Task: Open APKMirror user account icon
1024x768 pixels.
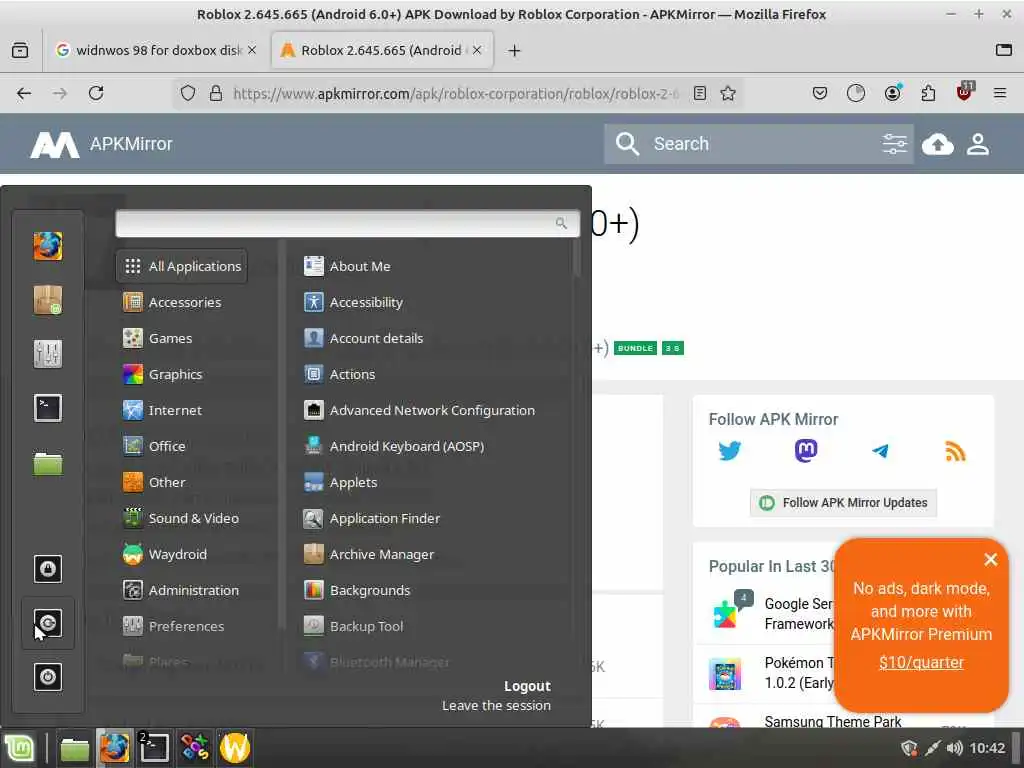Action: pos(978,144)
